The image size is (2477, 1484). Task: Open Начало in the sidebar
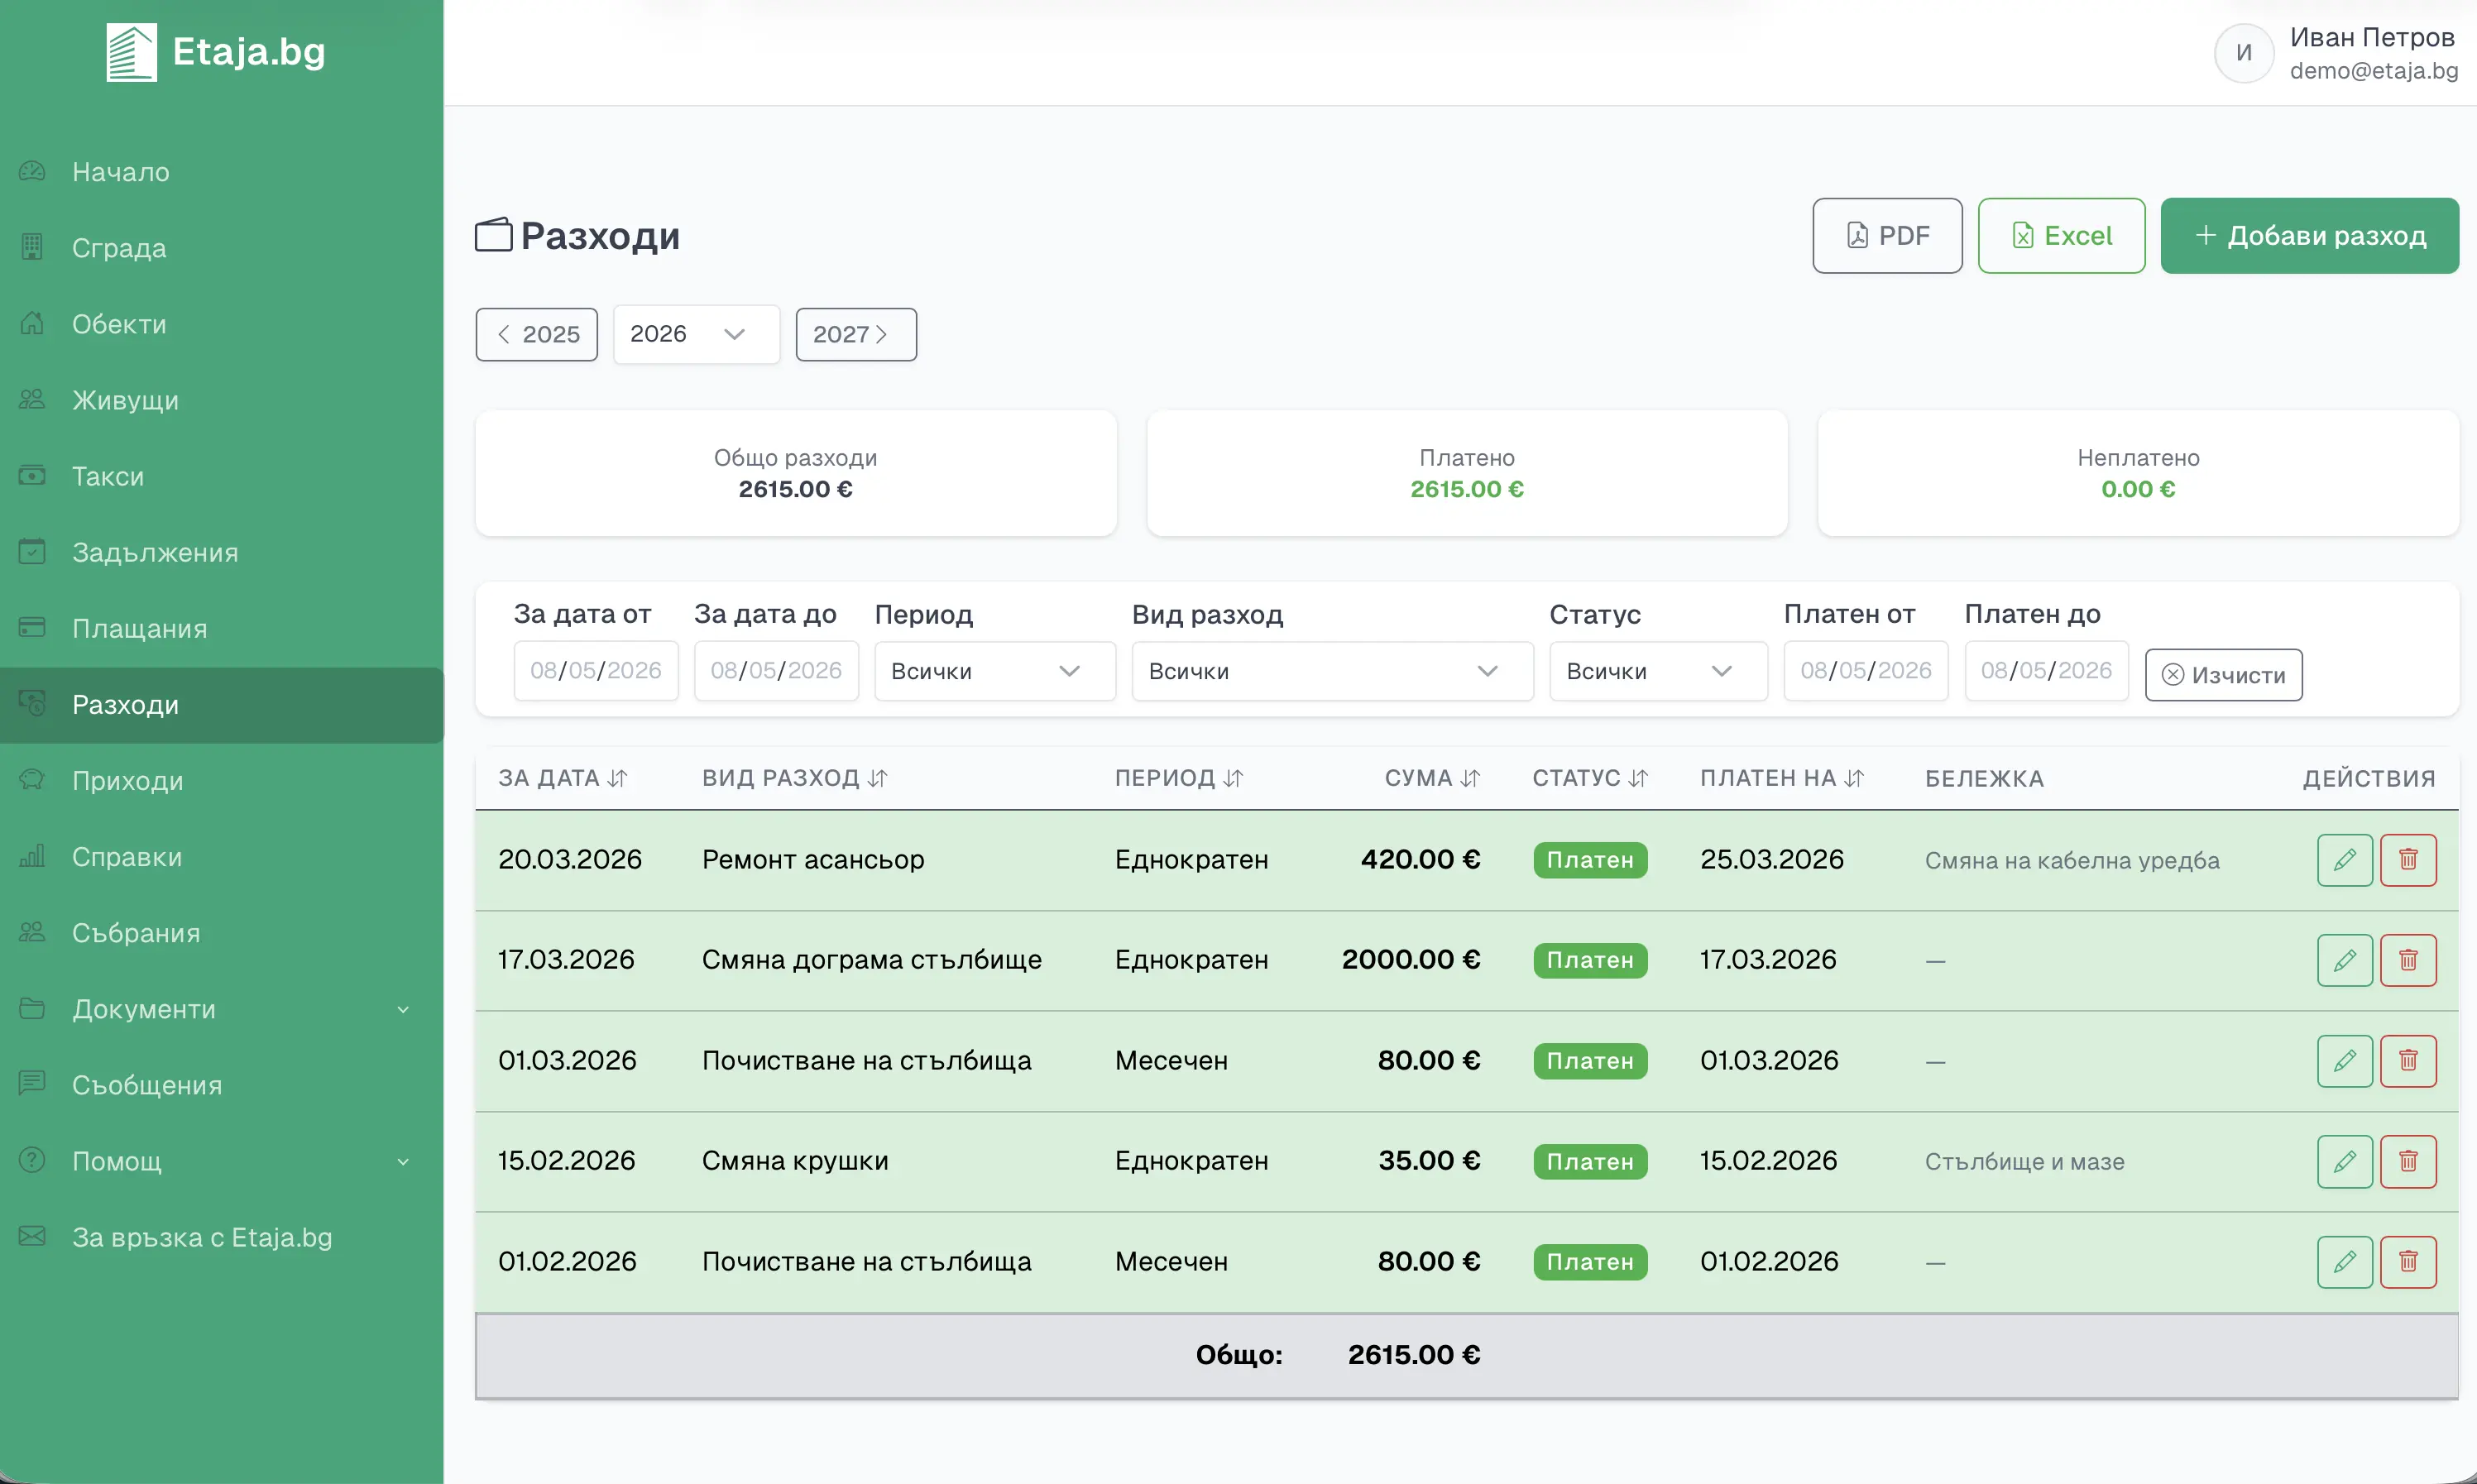pyautogui.click(x=221, y=172)
